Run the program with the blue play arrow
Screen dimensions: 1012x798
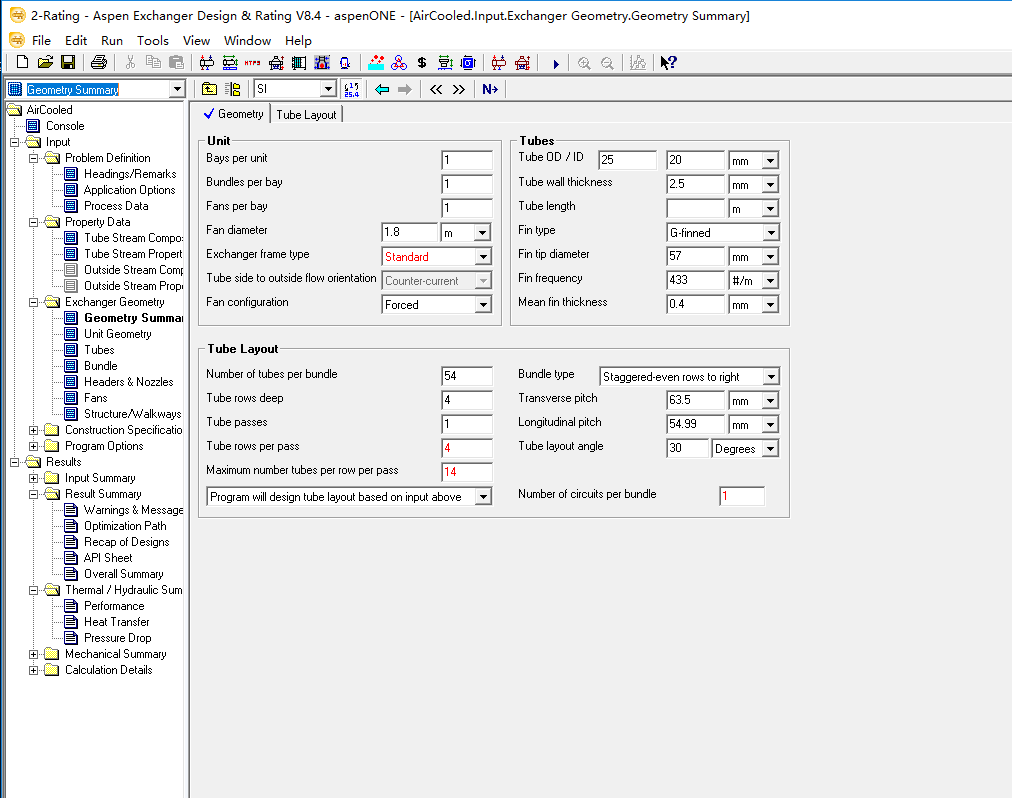point(556,63)
